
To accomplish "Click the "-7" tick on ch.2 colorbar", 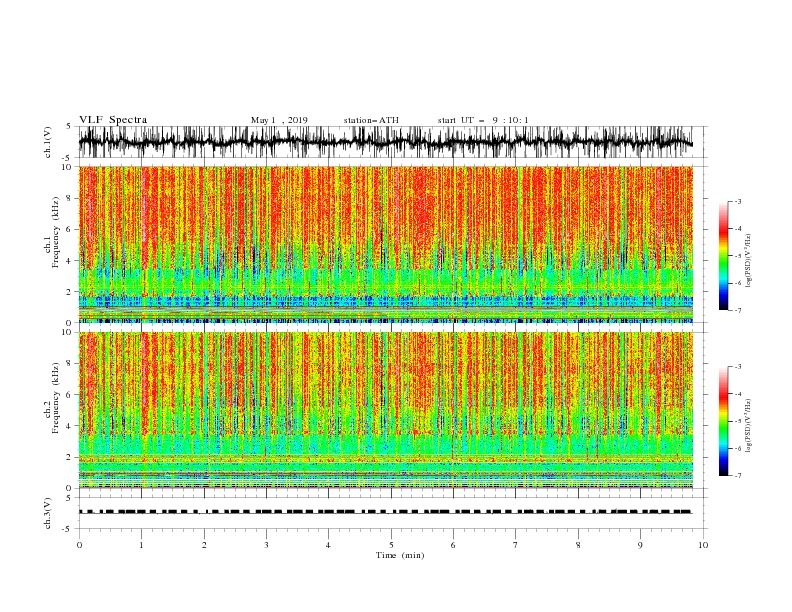I will click(x=738, y=476).
